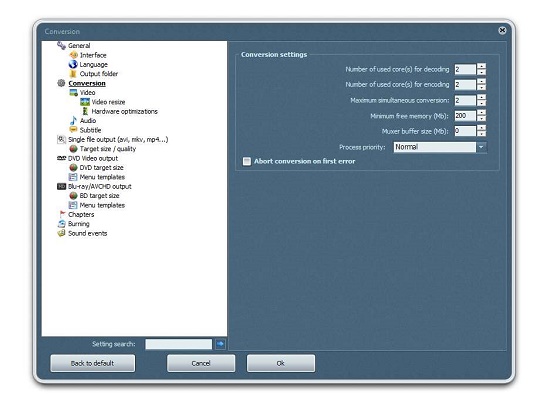This screenshot has height=416, width=550.
Task: Click the DVD target size icon
Action: click(73, 167)
